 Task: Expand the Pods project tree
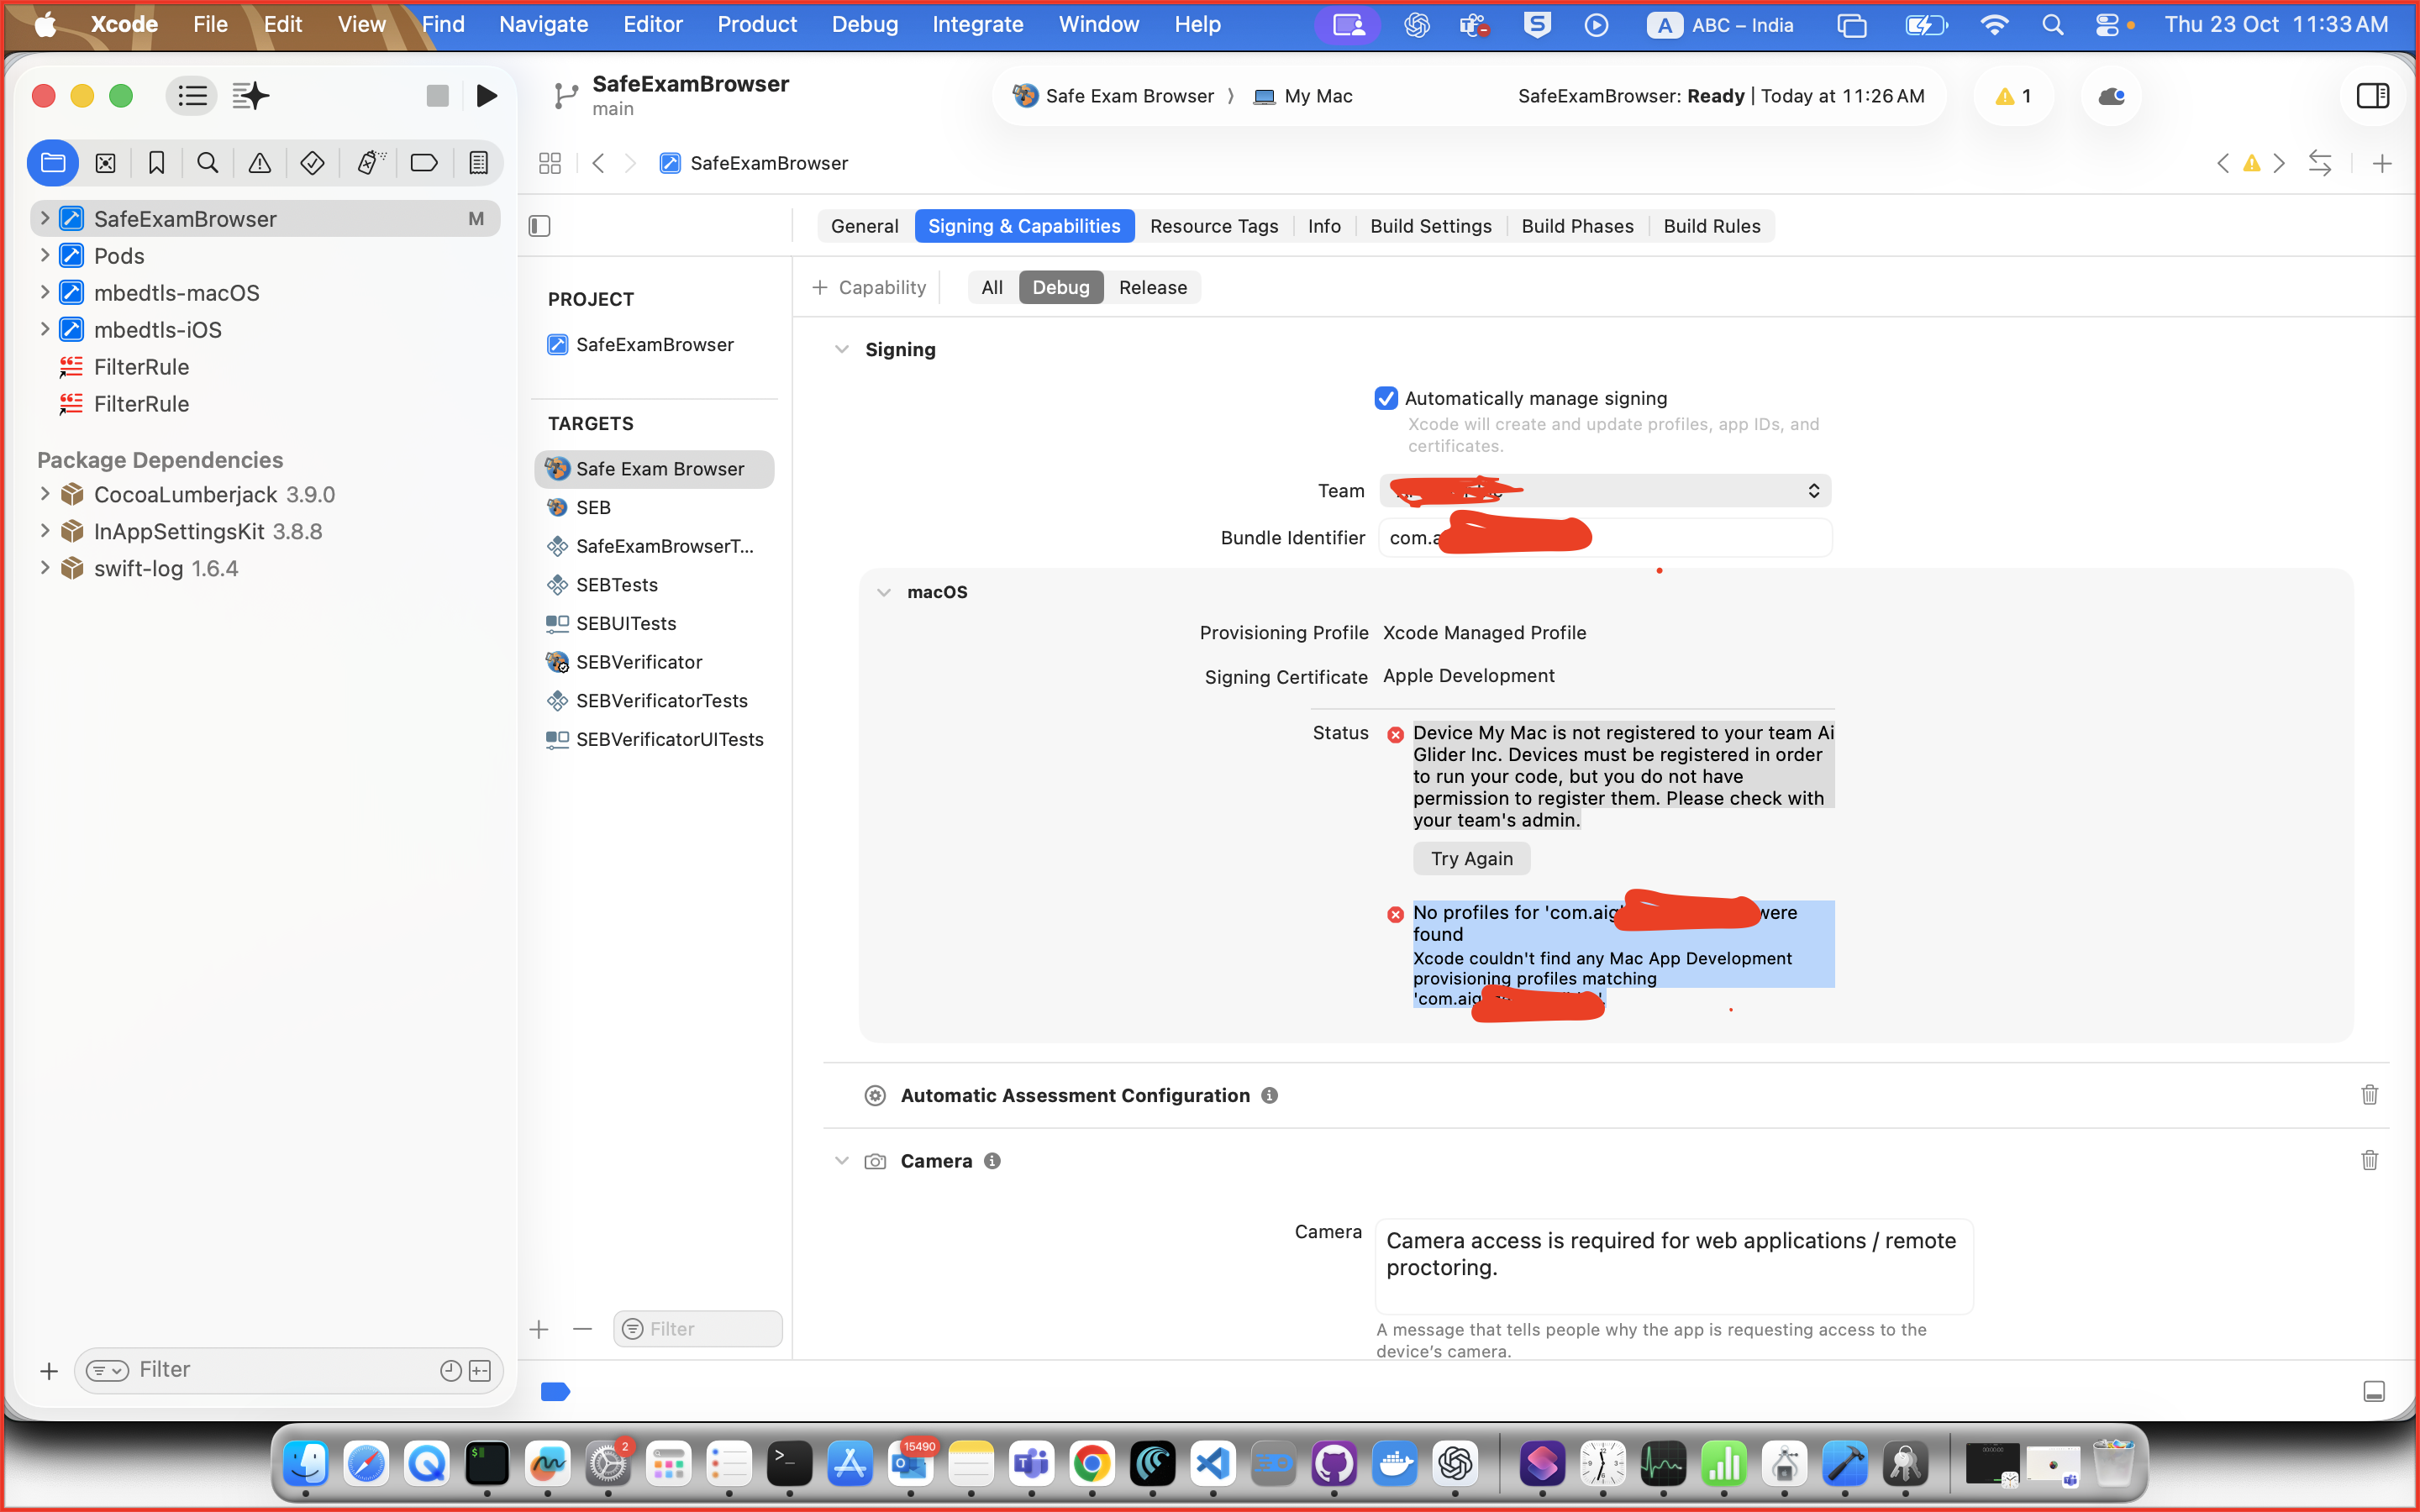point(44,255)
